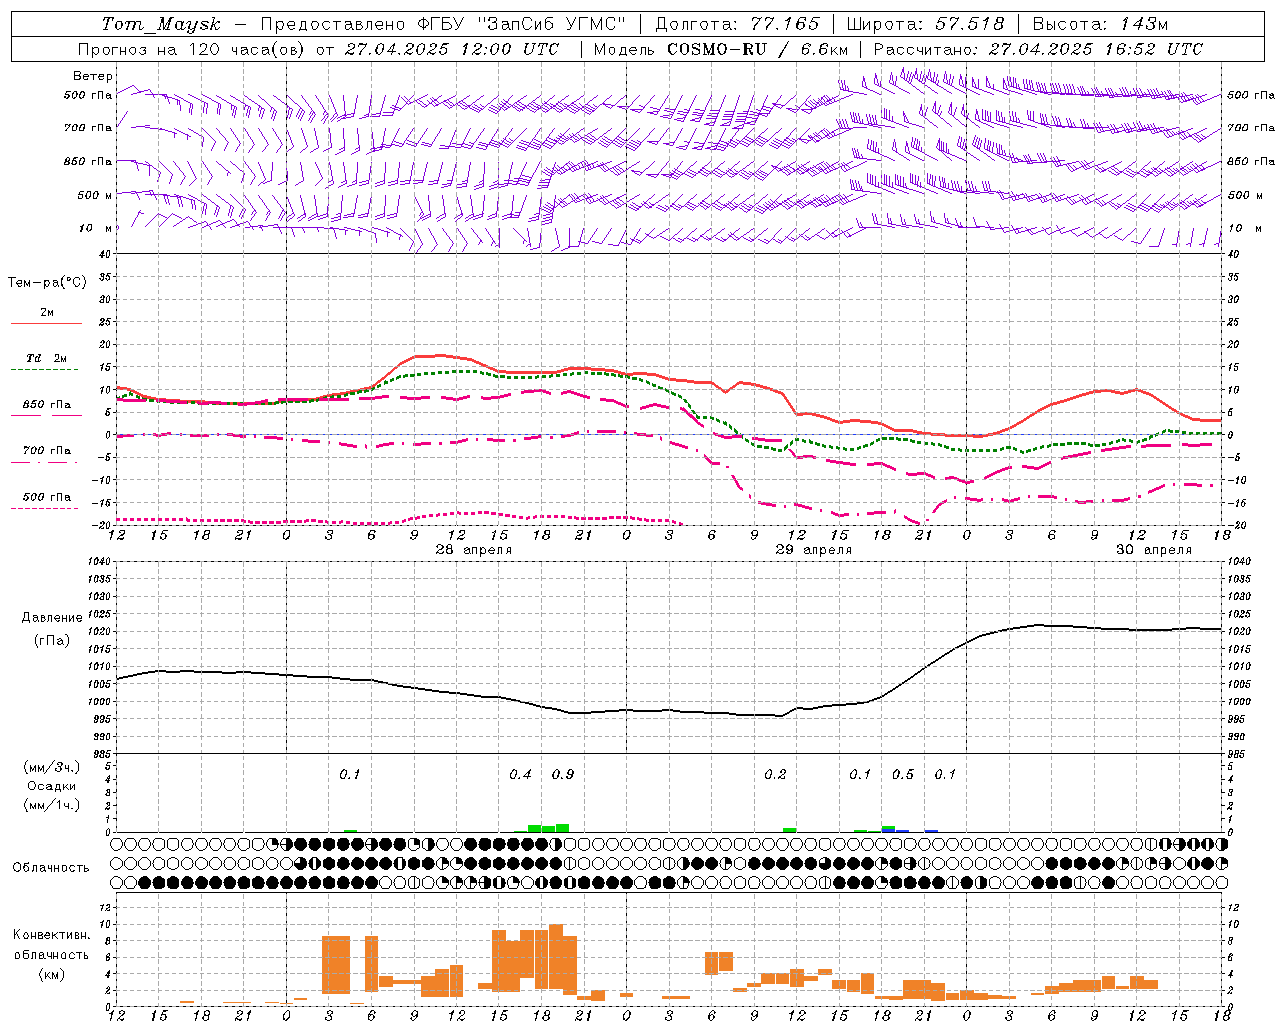Click the 28 апреля date label
The image size is (1280, 1024).
[473, 550]
